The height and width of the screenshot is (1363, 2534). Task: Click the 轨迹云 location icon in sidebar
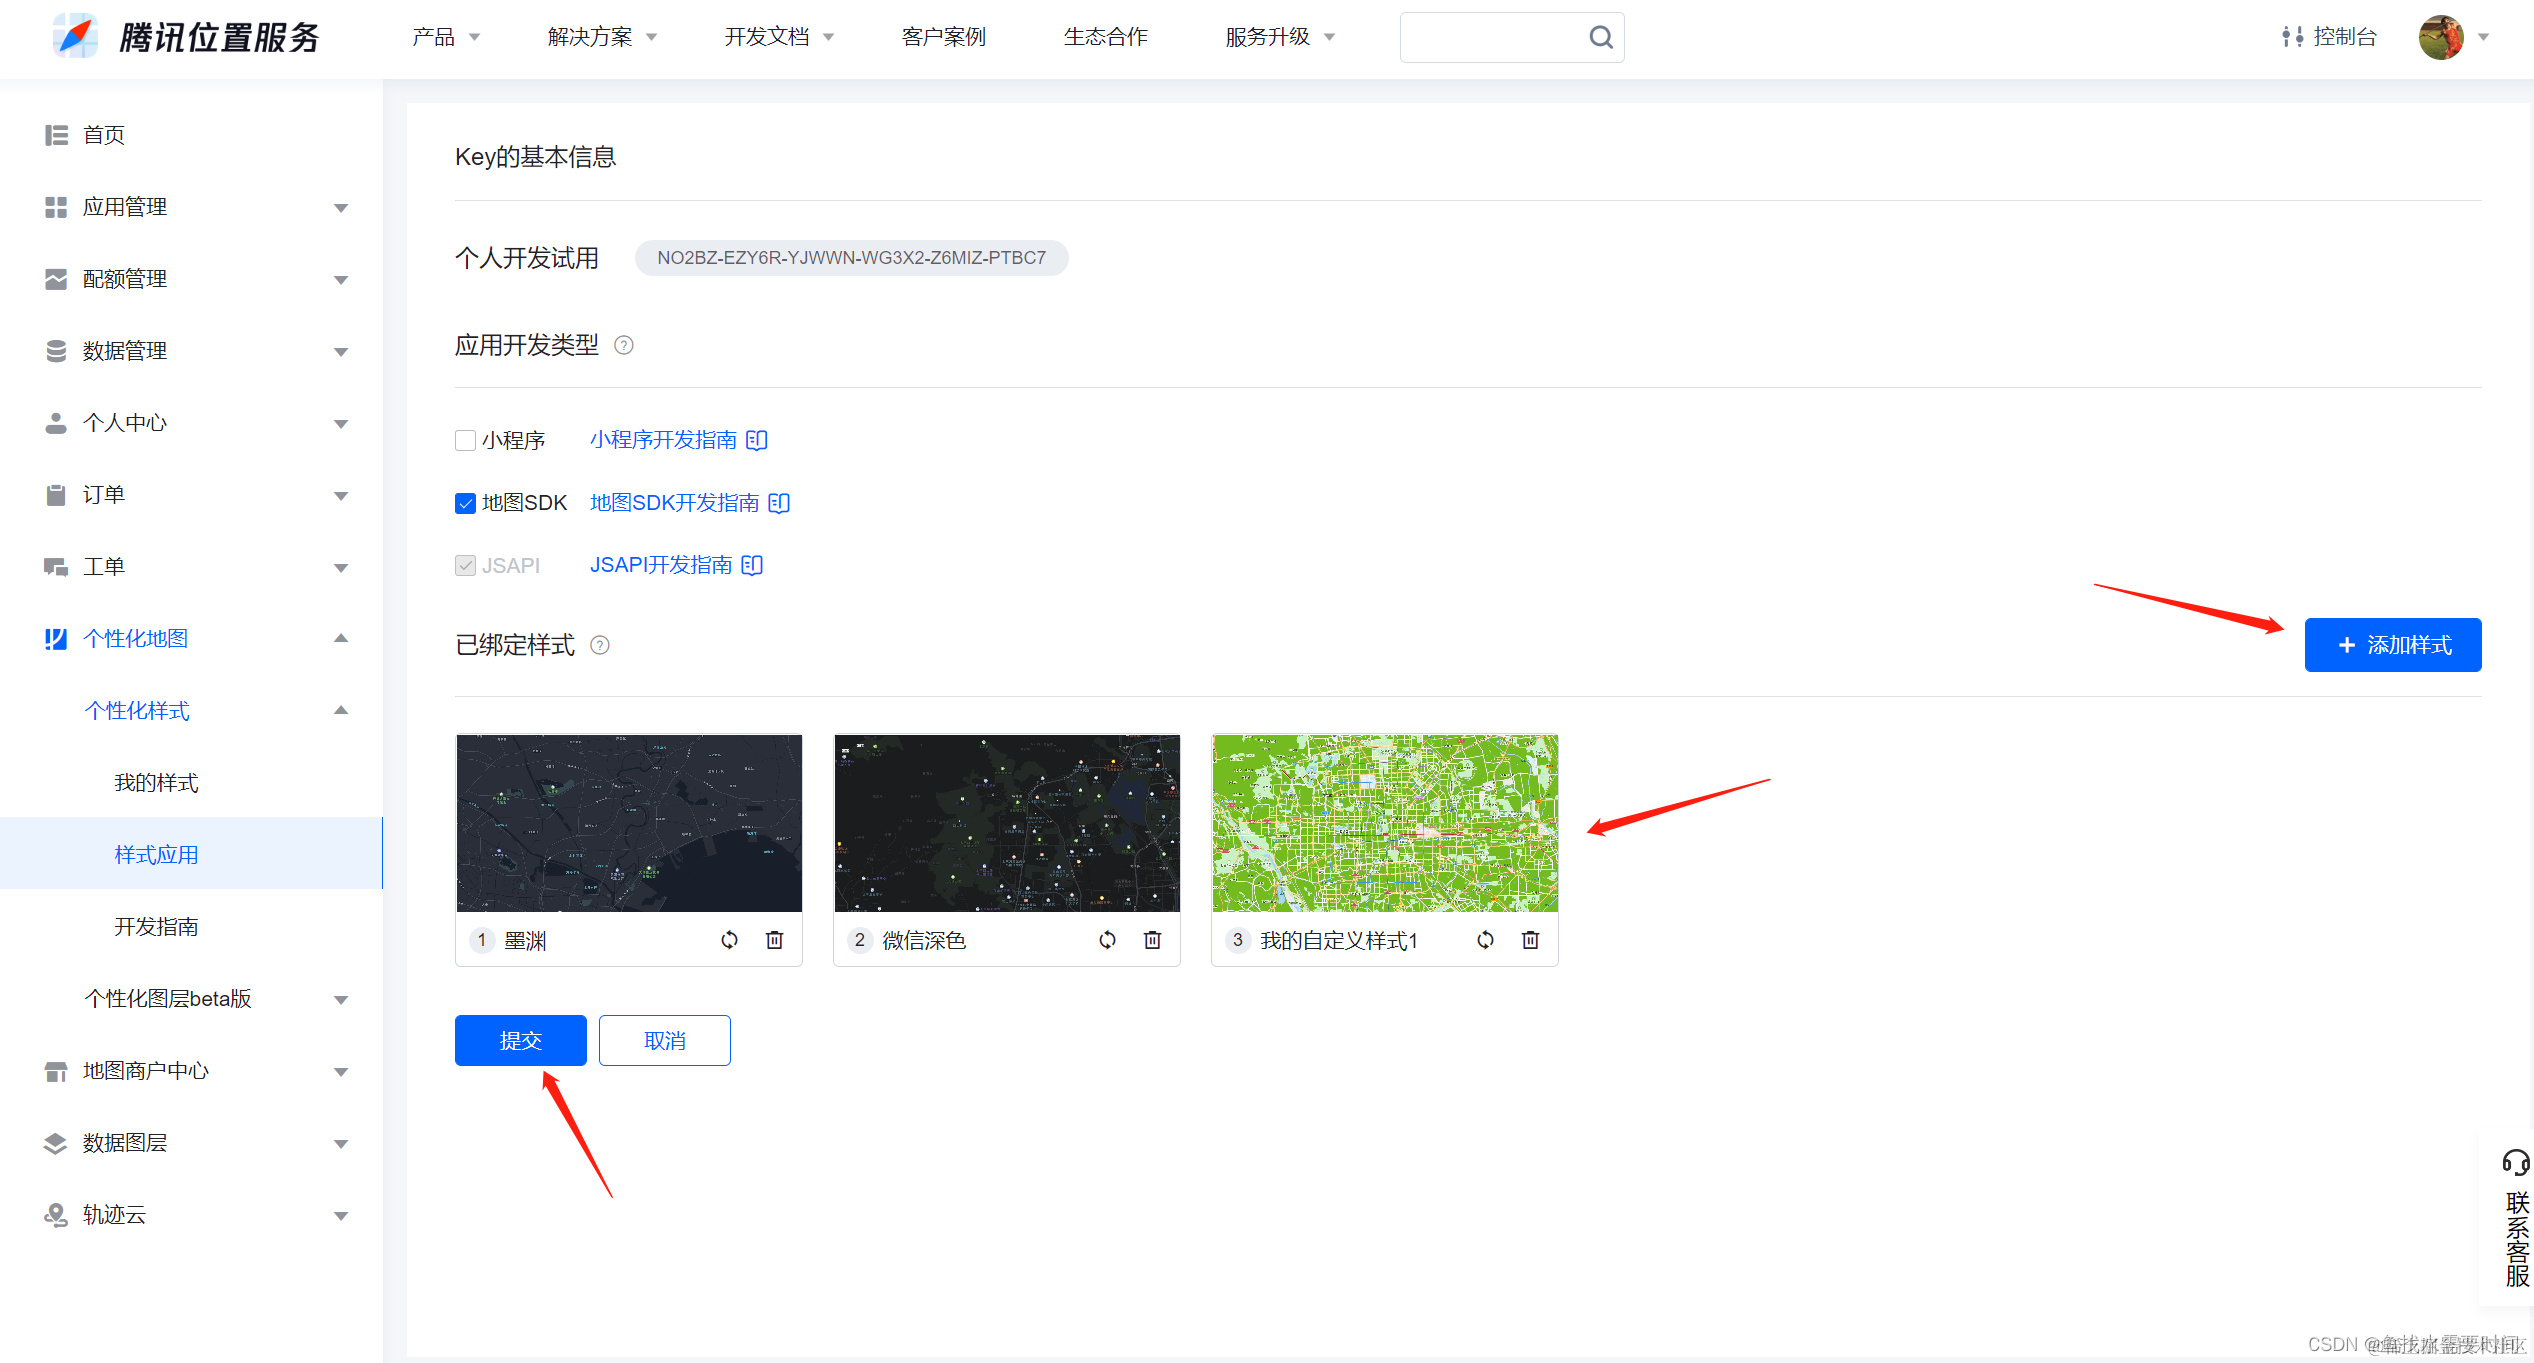(56, 1215)
